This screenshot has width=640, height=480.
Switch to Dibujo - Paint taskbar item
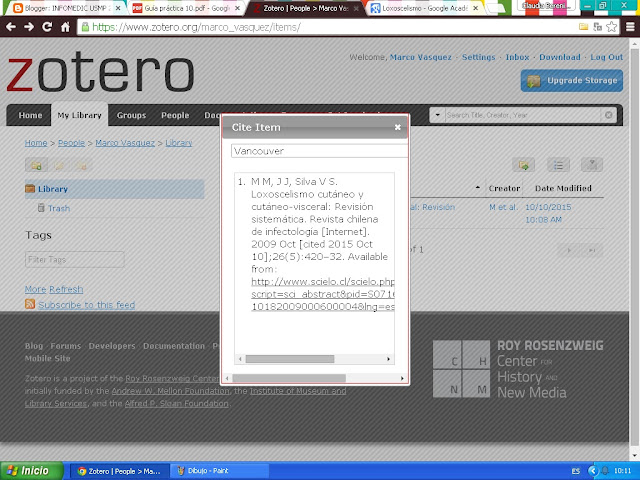219,471
